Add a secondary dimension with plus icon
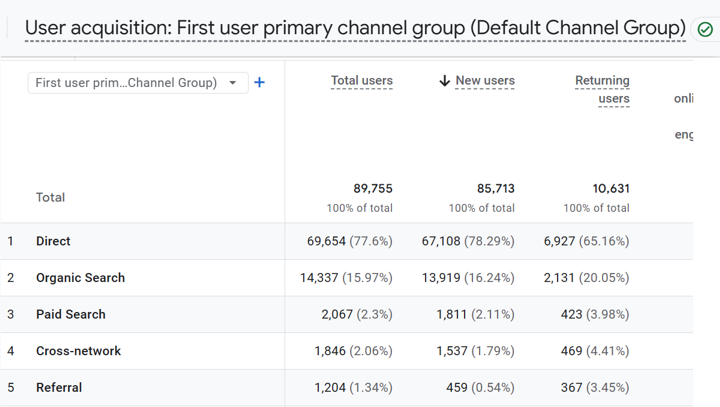 [260, 83]
